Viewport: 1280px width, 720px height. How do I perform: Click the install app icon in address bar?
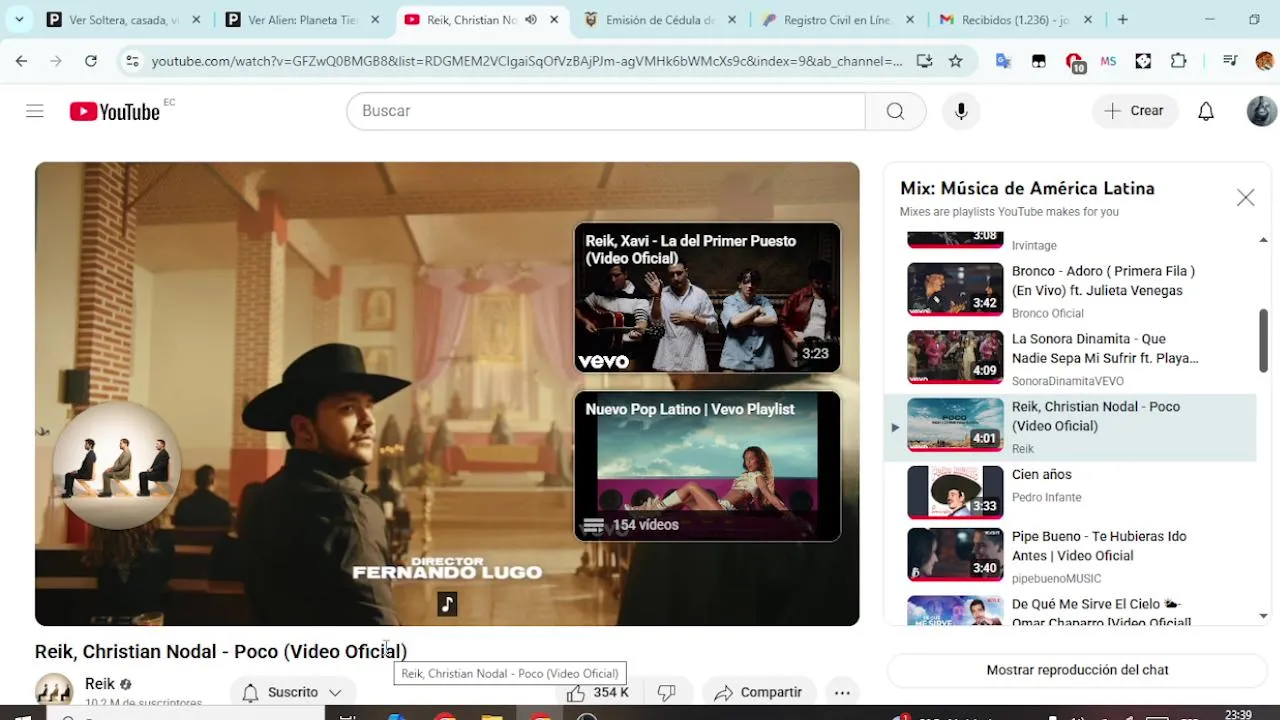(x=925, y=61)
